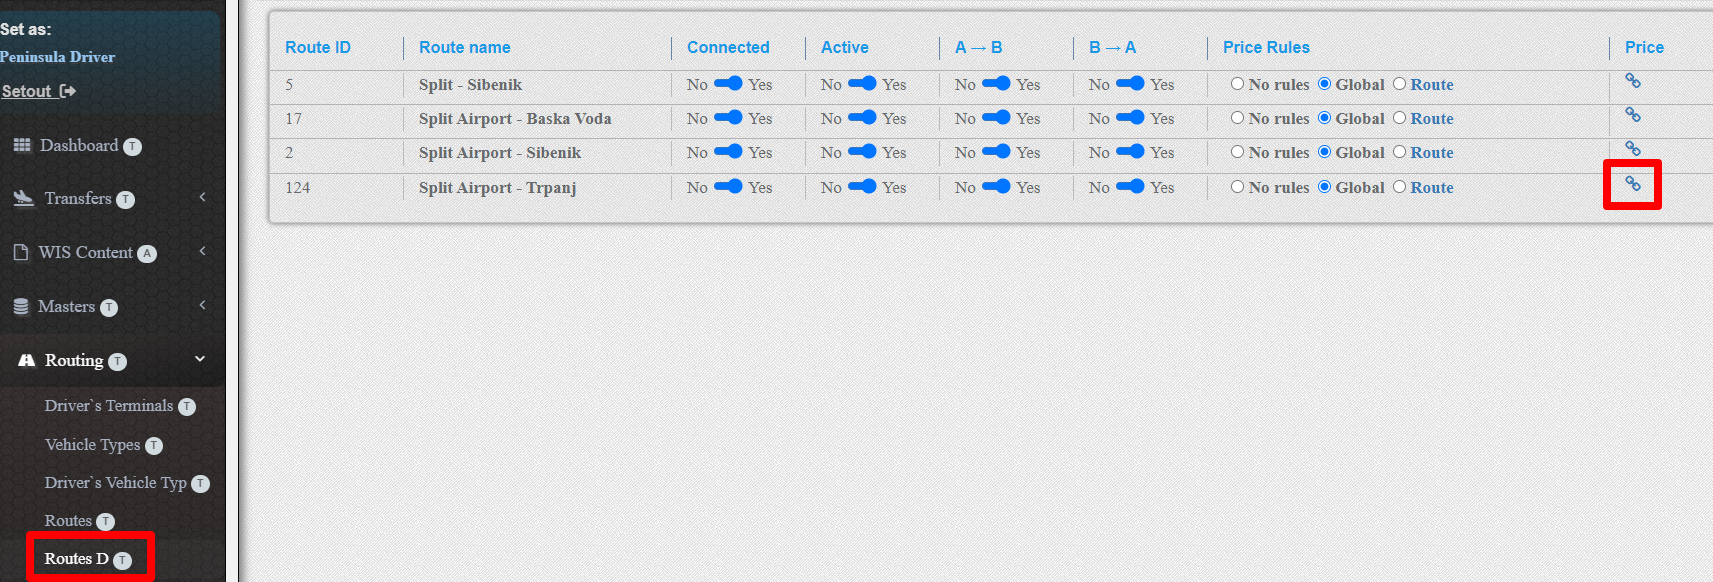Expand the WIS Content menu chevron

point(202,251)
